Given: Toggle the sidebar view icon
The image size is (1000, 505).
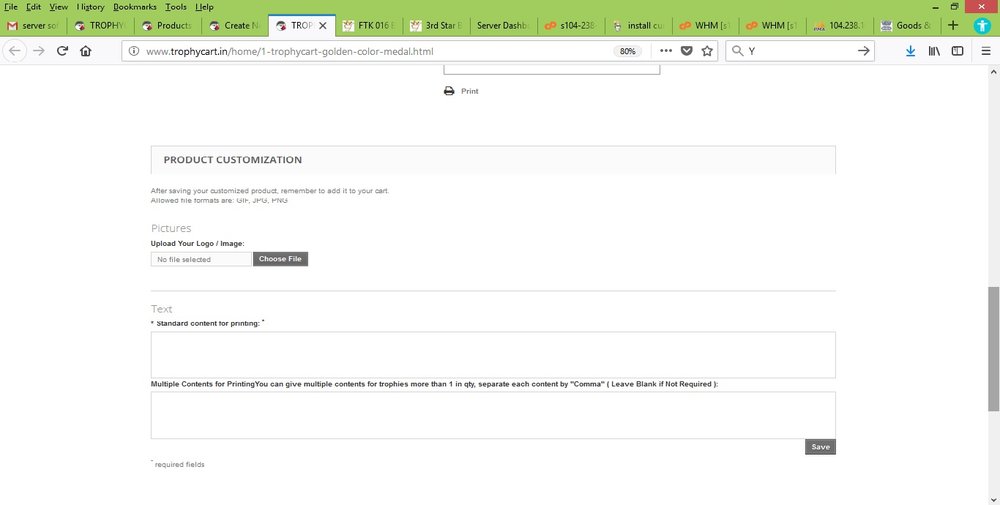Looking at the screenshot, I should pos(957,51).
